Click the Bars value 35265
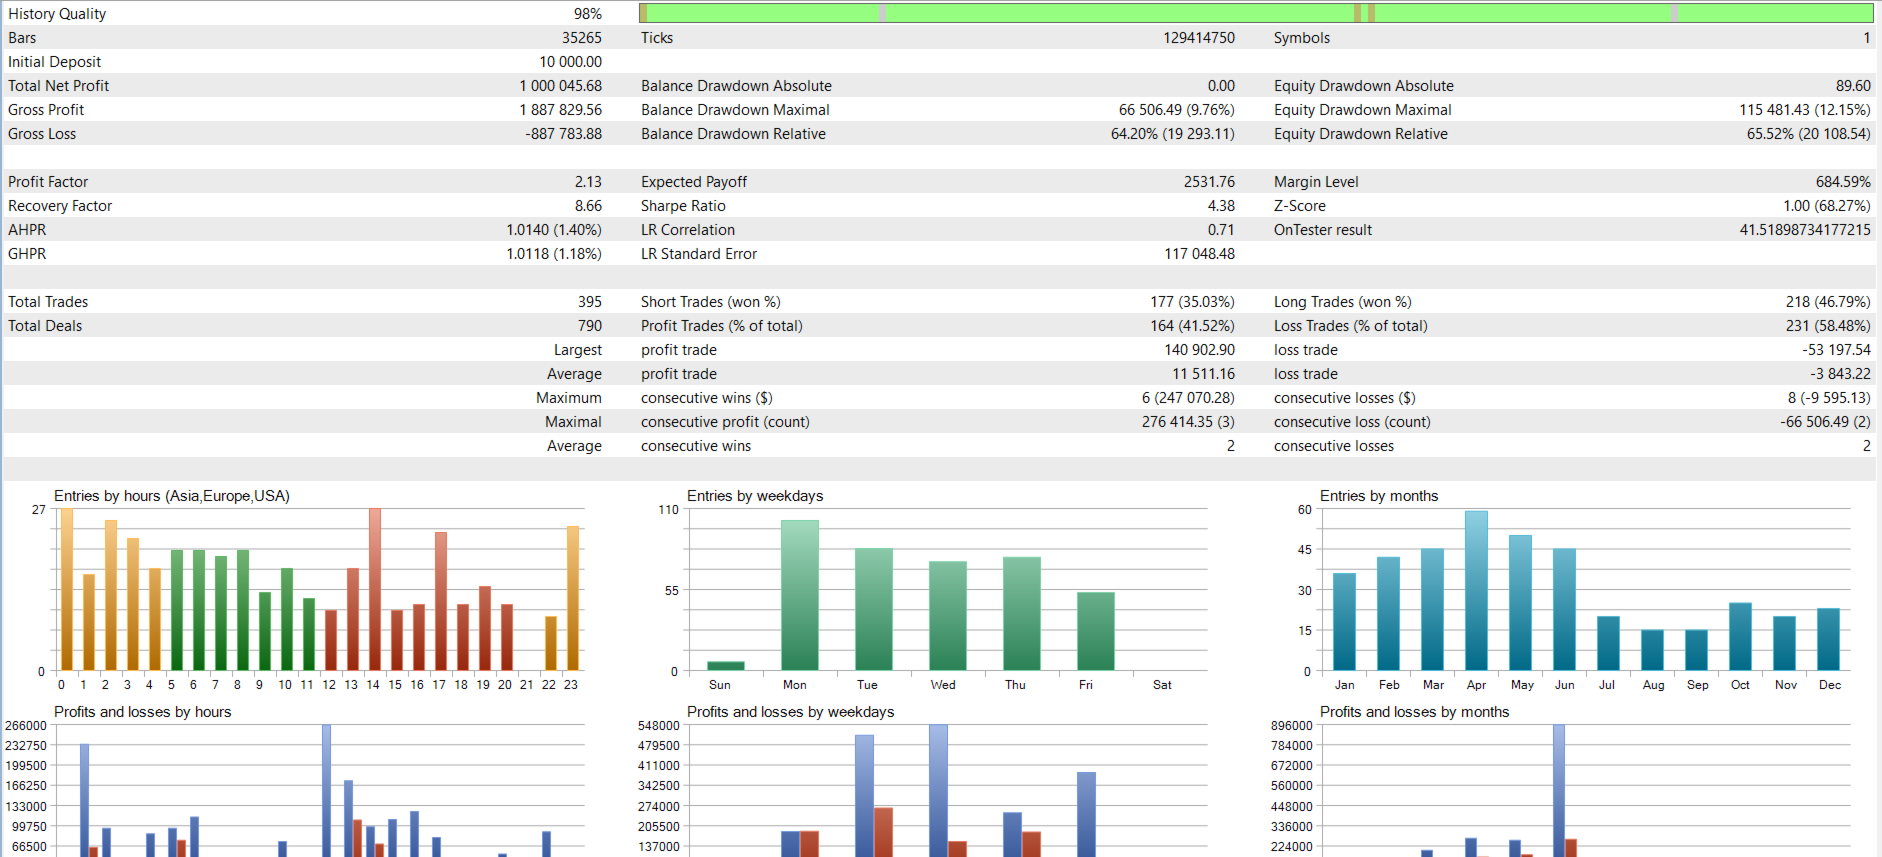Screen dimensions: 1882x857 [x=582, y=38]
